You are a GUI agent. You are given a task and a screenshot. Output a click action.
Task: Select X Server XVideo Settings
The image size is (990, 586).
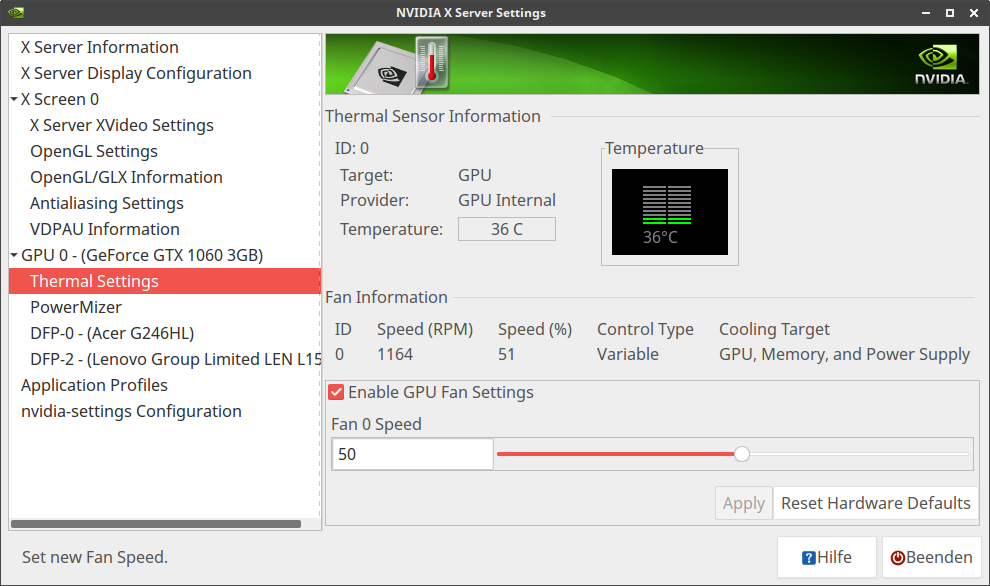122,125
